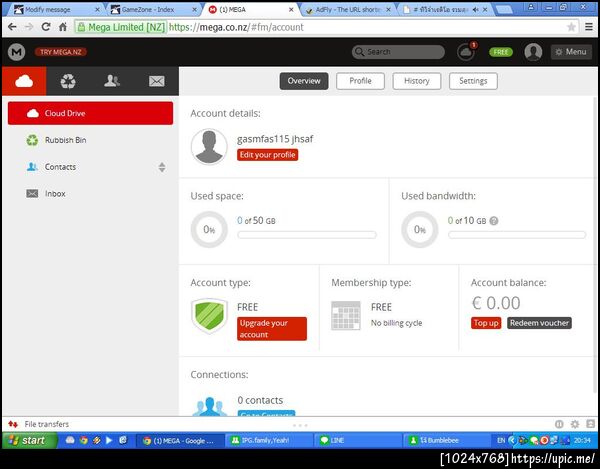Go back with browser back arrow
This screenshot has height=469, width=600.
coord(12,27)
